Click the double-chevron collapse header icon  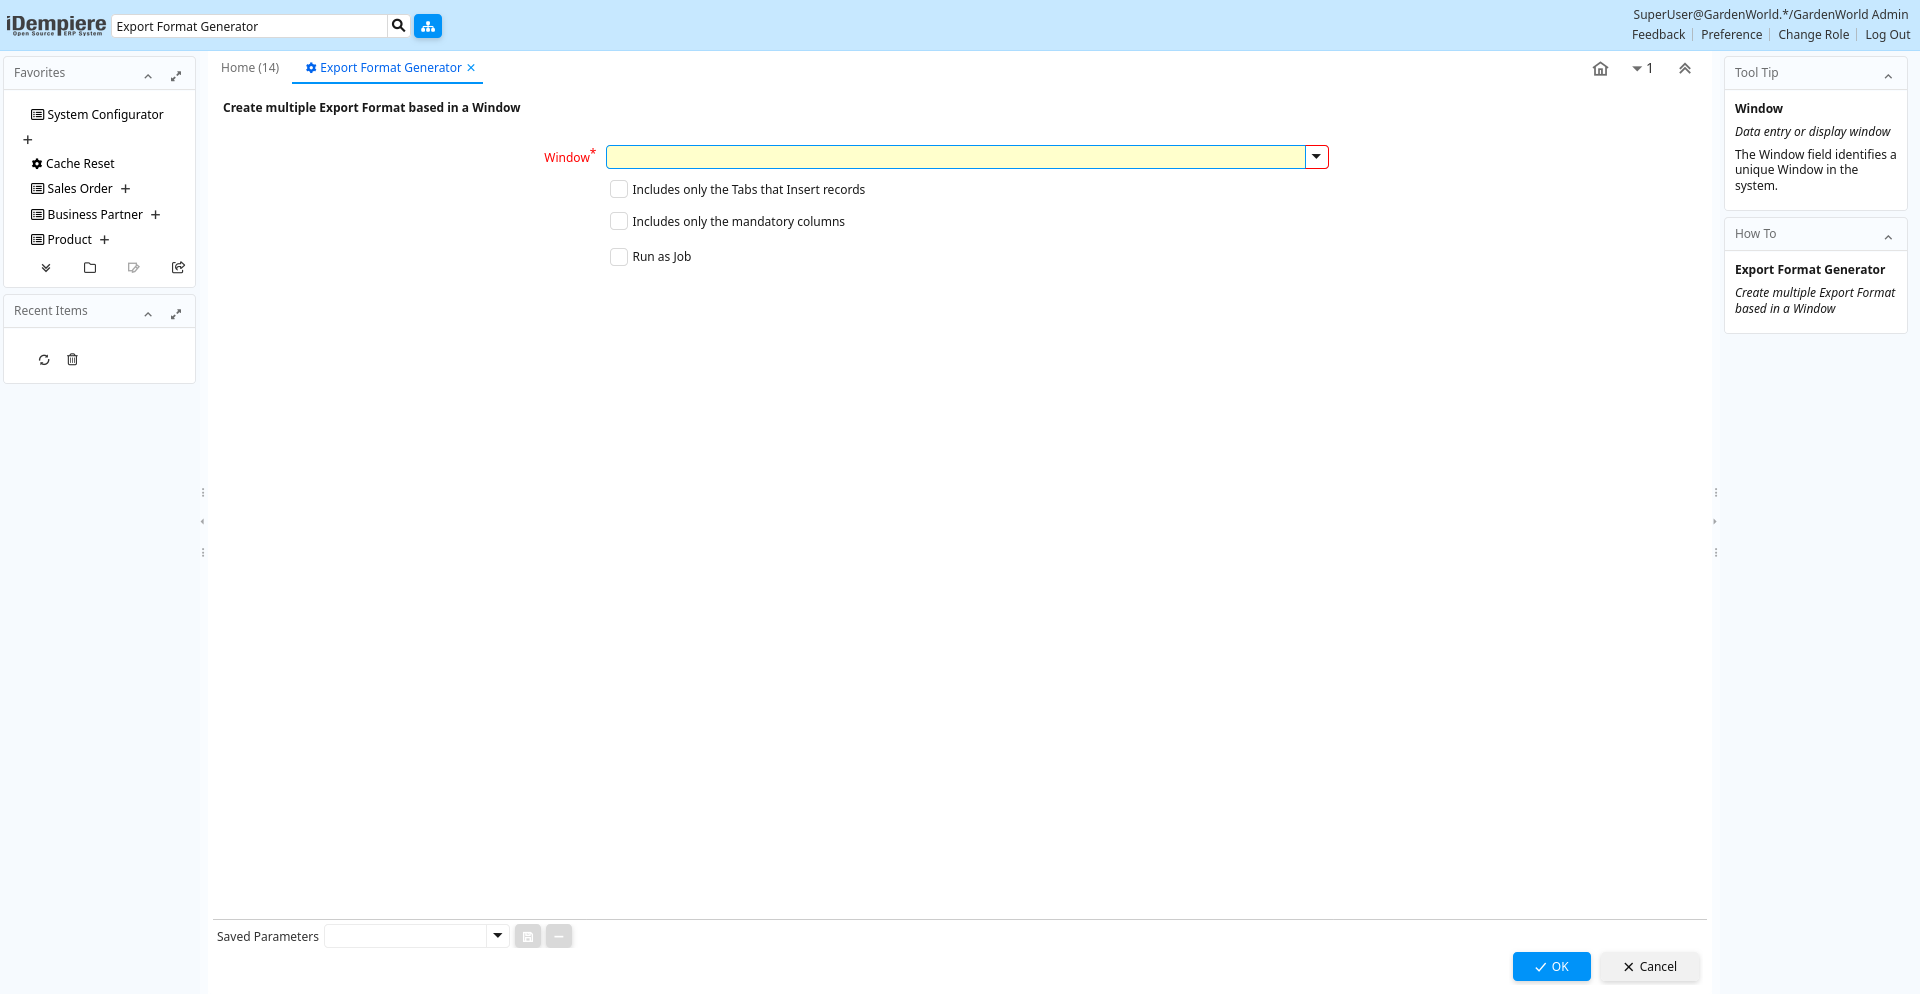tap(1685, 69)
